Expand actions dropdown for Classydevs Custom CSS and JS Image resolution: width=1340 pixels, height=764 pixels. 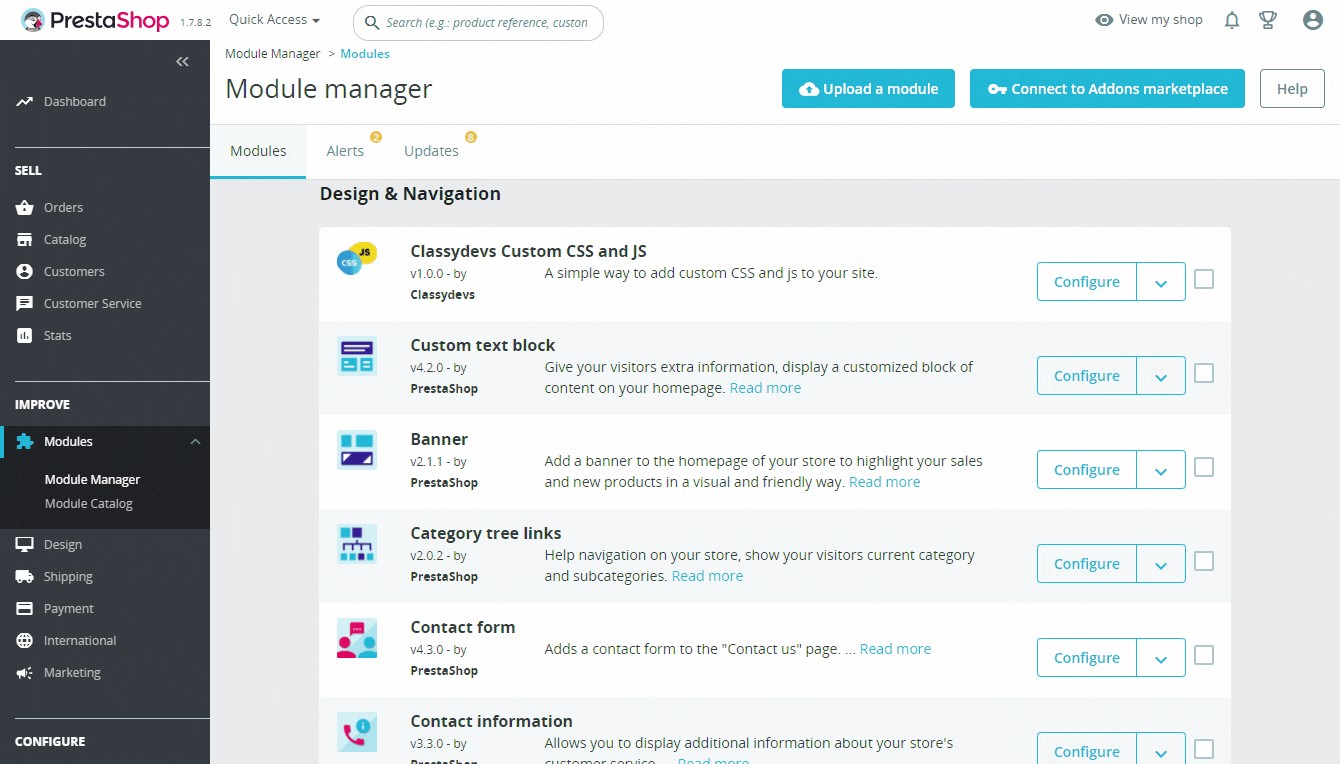tap(1161, 282)
